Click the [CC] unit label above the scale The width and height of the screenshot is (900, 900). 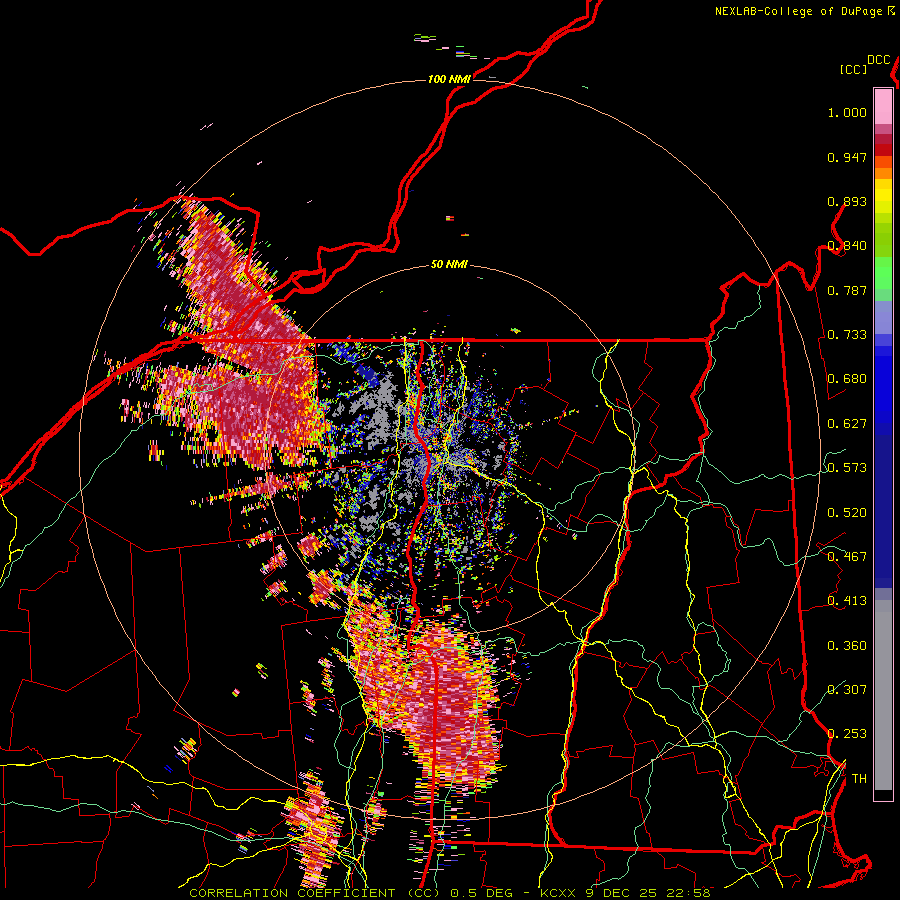[x=853, y=69]
